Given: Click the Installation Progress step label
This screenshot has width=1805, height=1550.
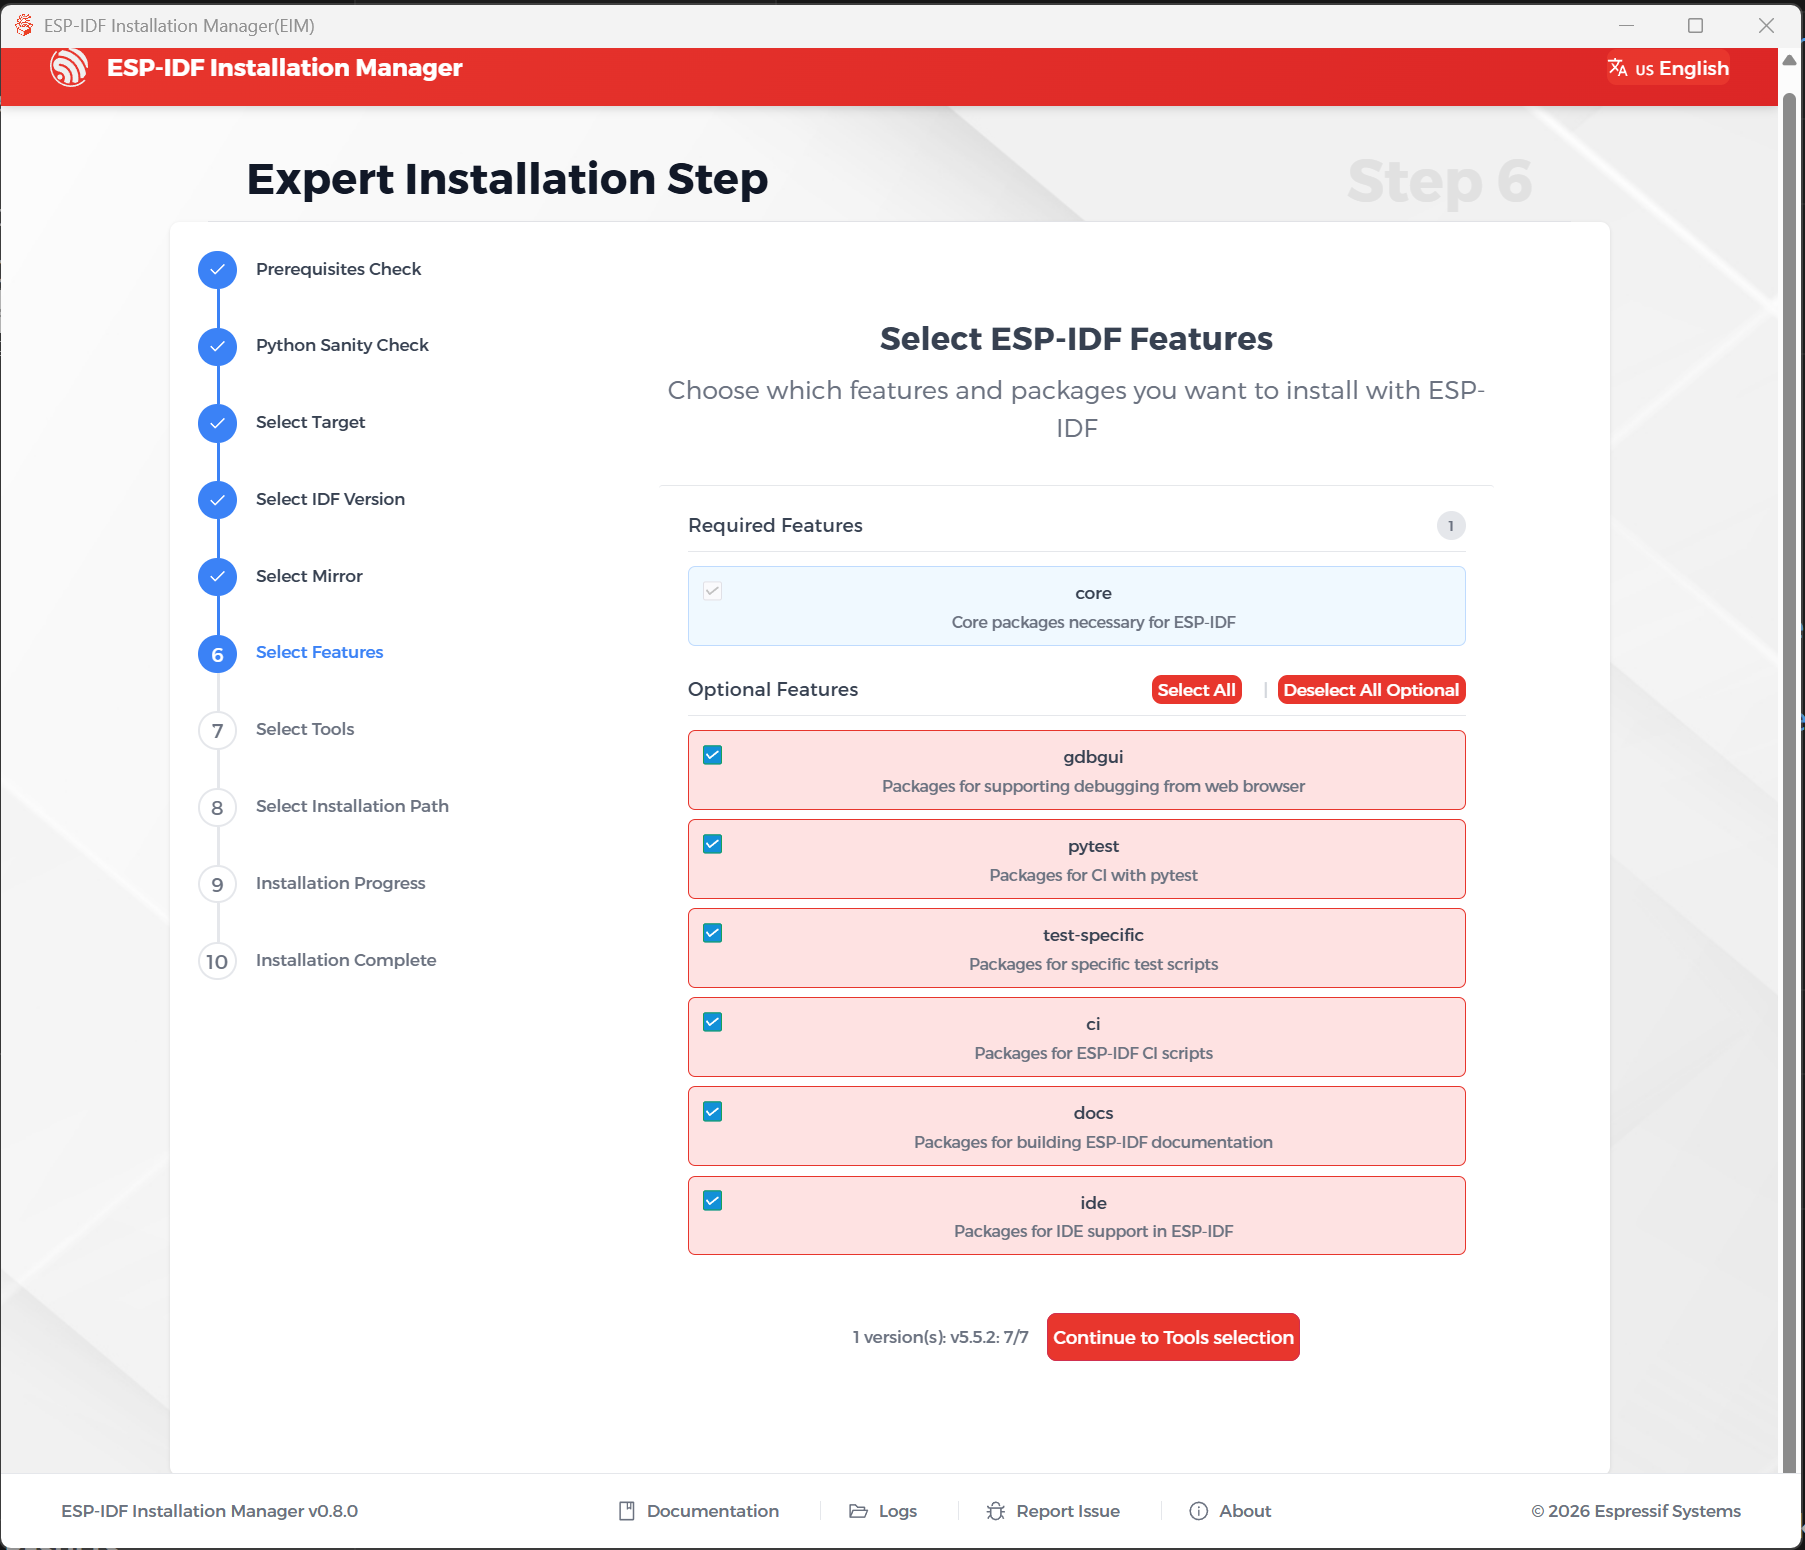Looking at the screenshot, I should (340, 883).
